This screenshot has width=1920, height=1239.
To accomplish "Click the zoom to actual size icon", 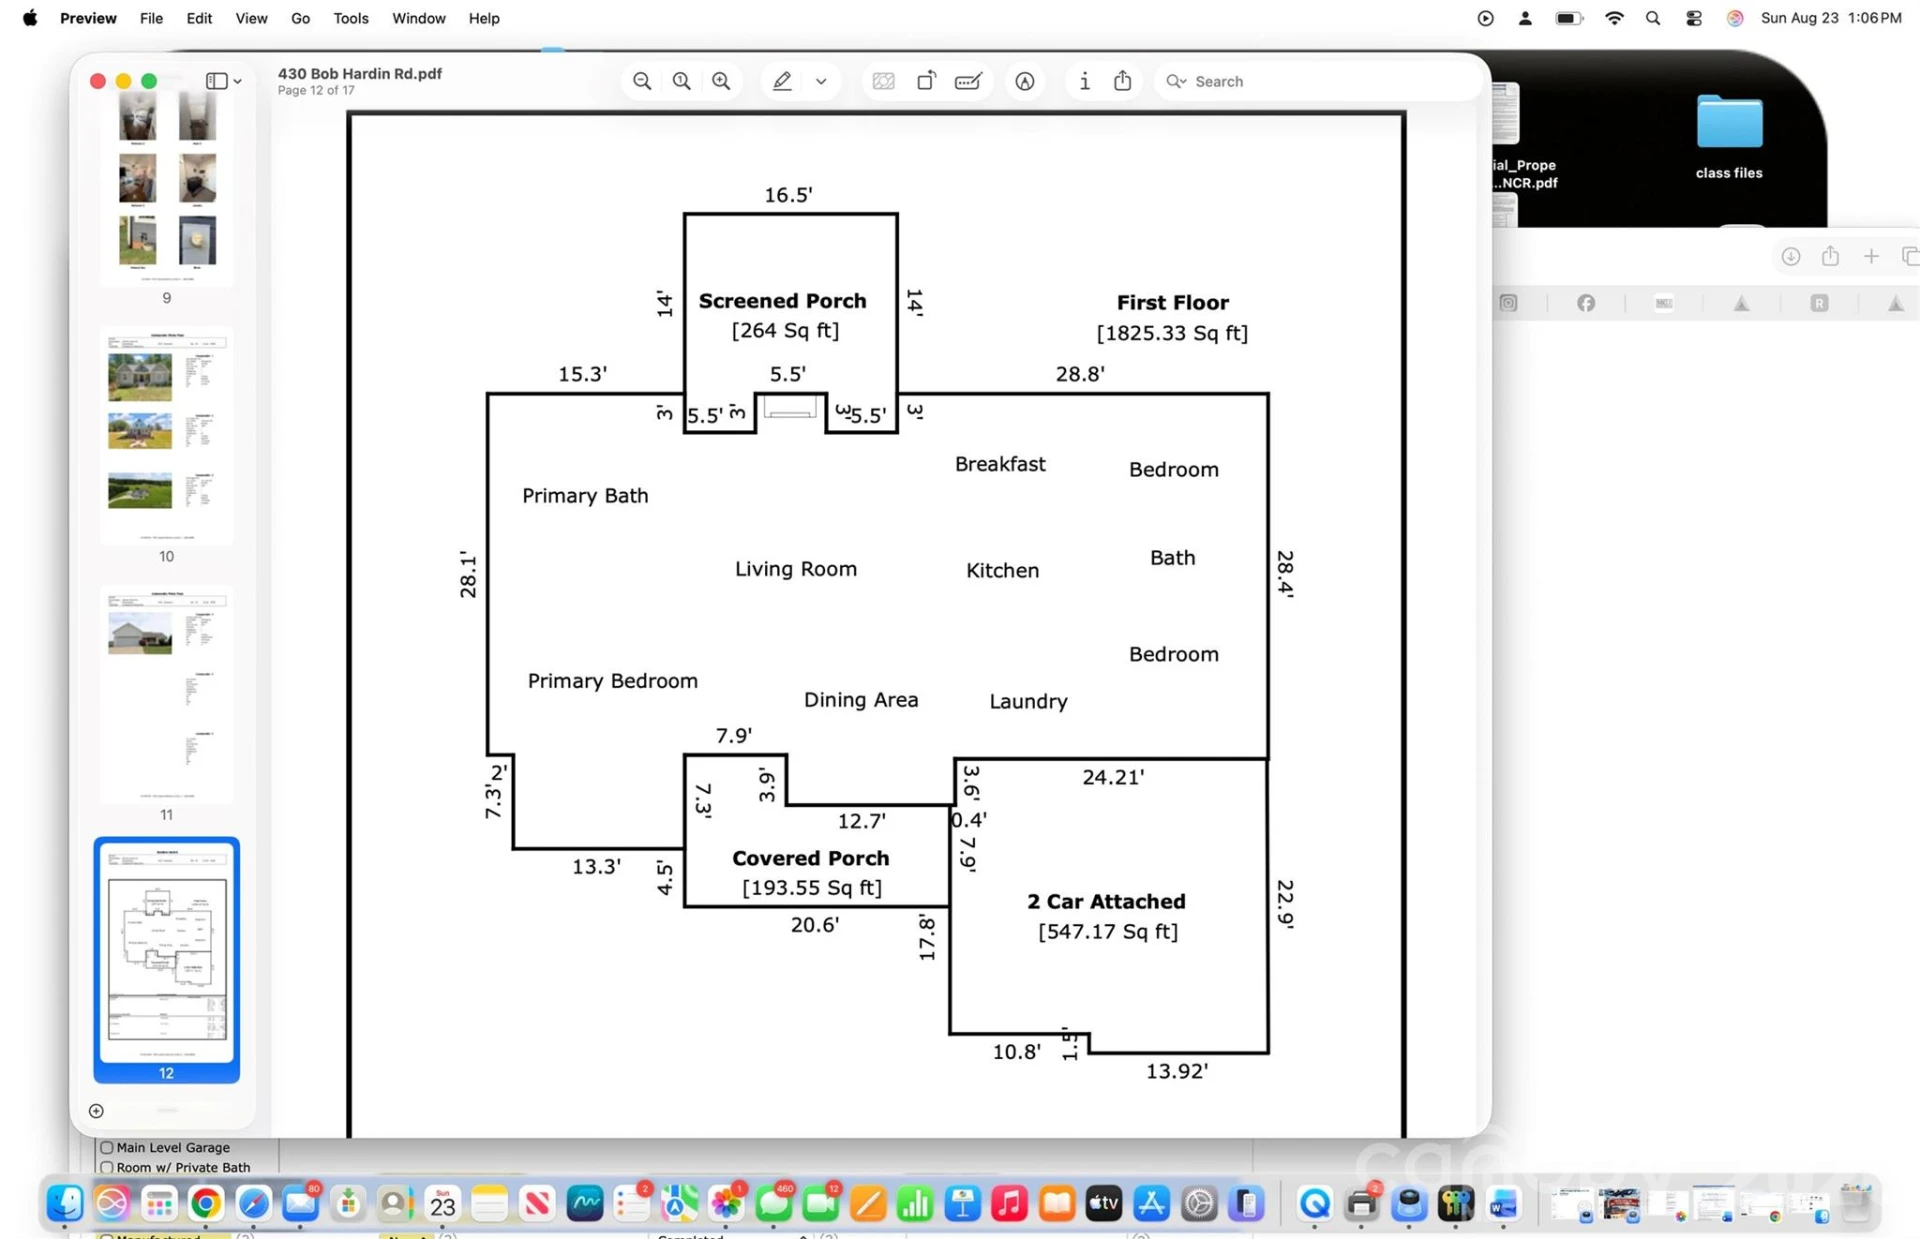I will tap(682, 81).
